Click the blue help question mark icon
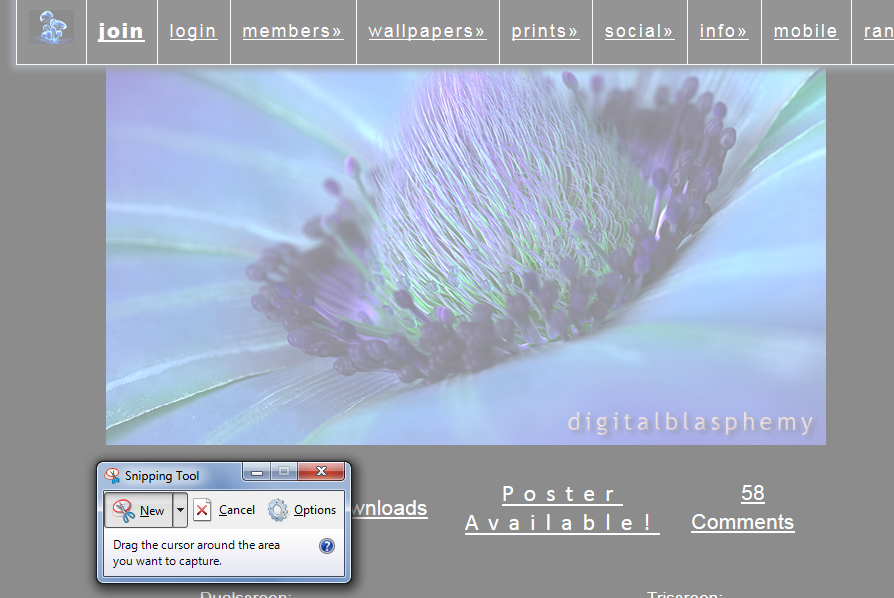This screenshot has height=598, width=894. point(326,546)
